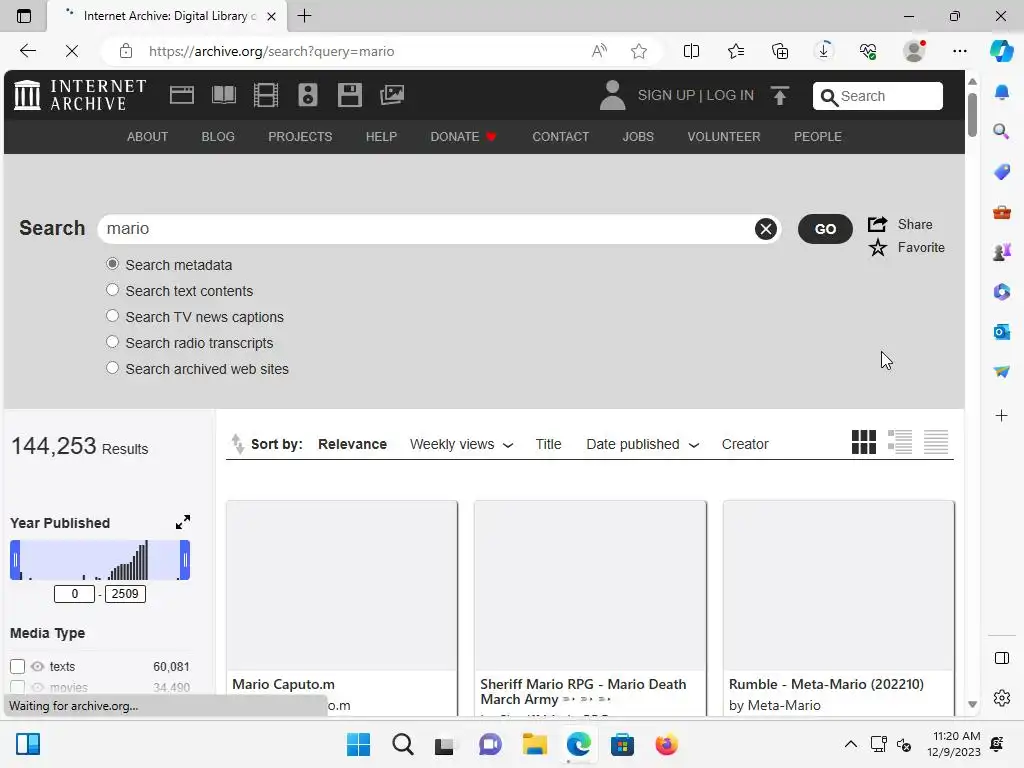Select Search archived web sites radio button
Screen dimensions: 1024x768
[x=112, y=368]
